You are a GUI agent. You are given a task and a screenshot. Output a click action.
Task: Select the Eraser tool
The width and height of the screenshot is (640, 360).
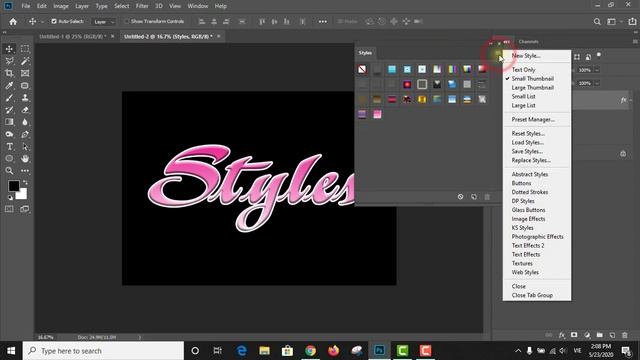25,110
